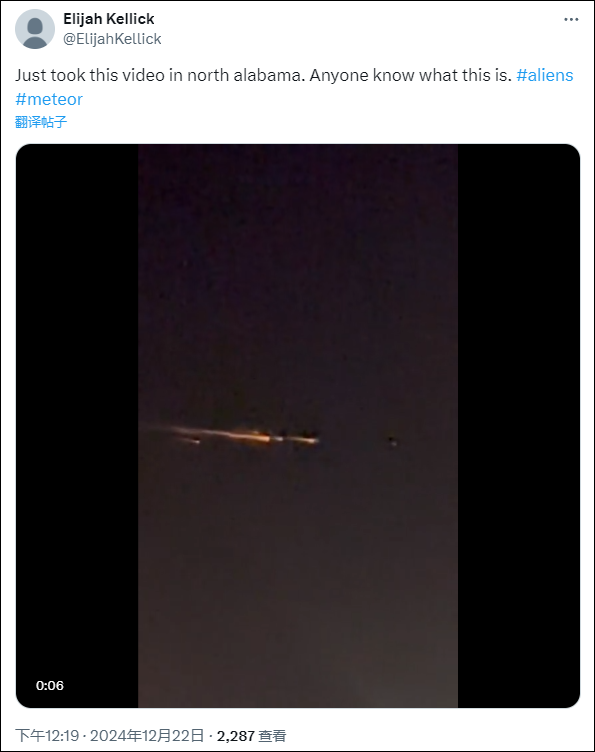Open the Elijah Kellick display name link
Viewport: 595px width, 752px height.
click(109, 19)
